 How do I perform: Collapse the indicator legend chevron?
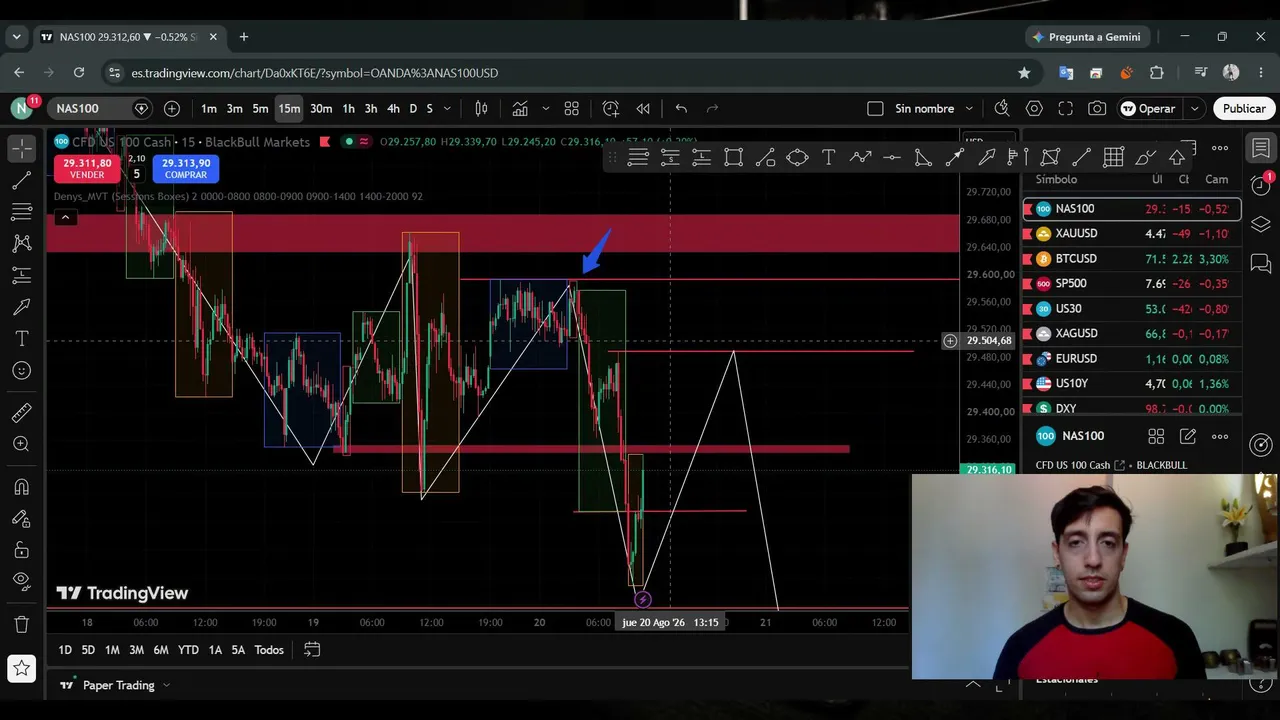click(x=65, y=217)
